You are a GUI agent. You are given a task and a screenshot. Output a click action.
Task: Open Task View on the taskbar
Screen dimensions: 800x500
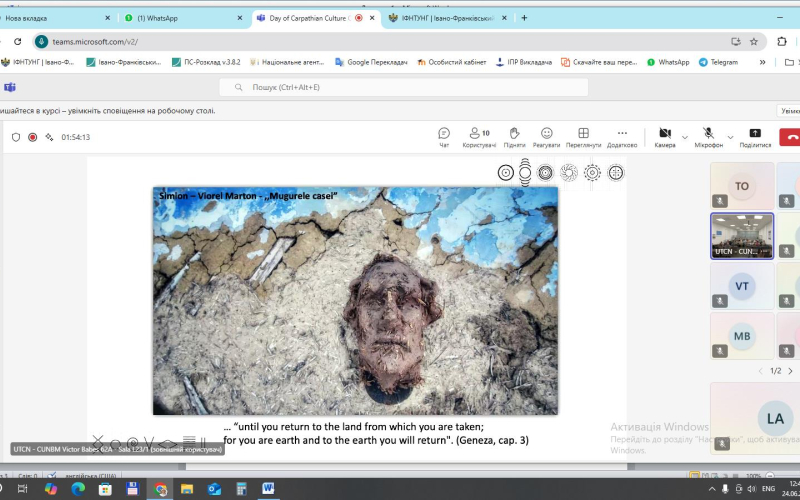coord(22,489)
